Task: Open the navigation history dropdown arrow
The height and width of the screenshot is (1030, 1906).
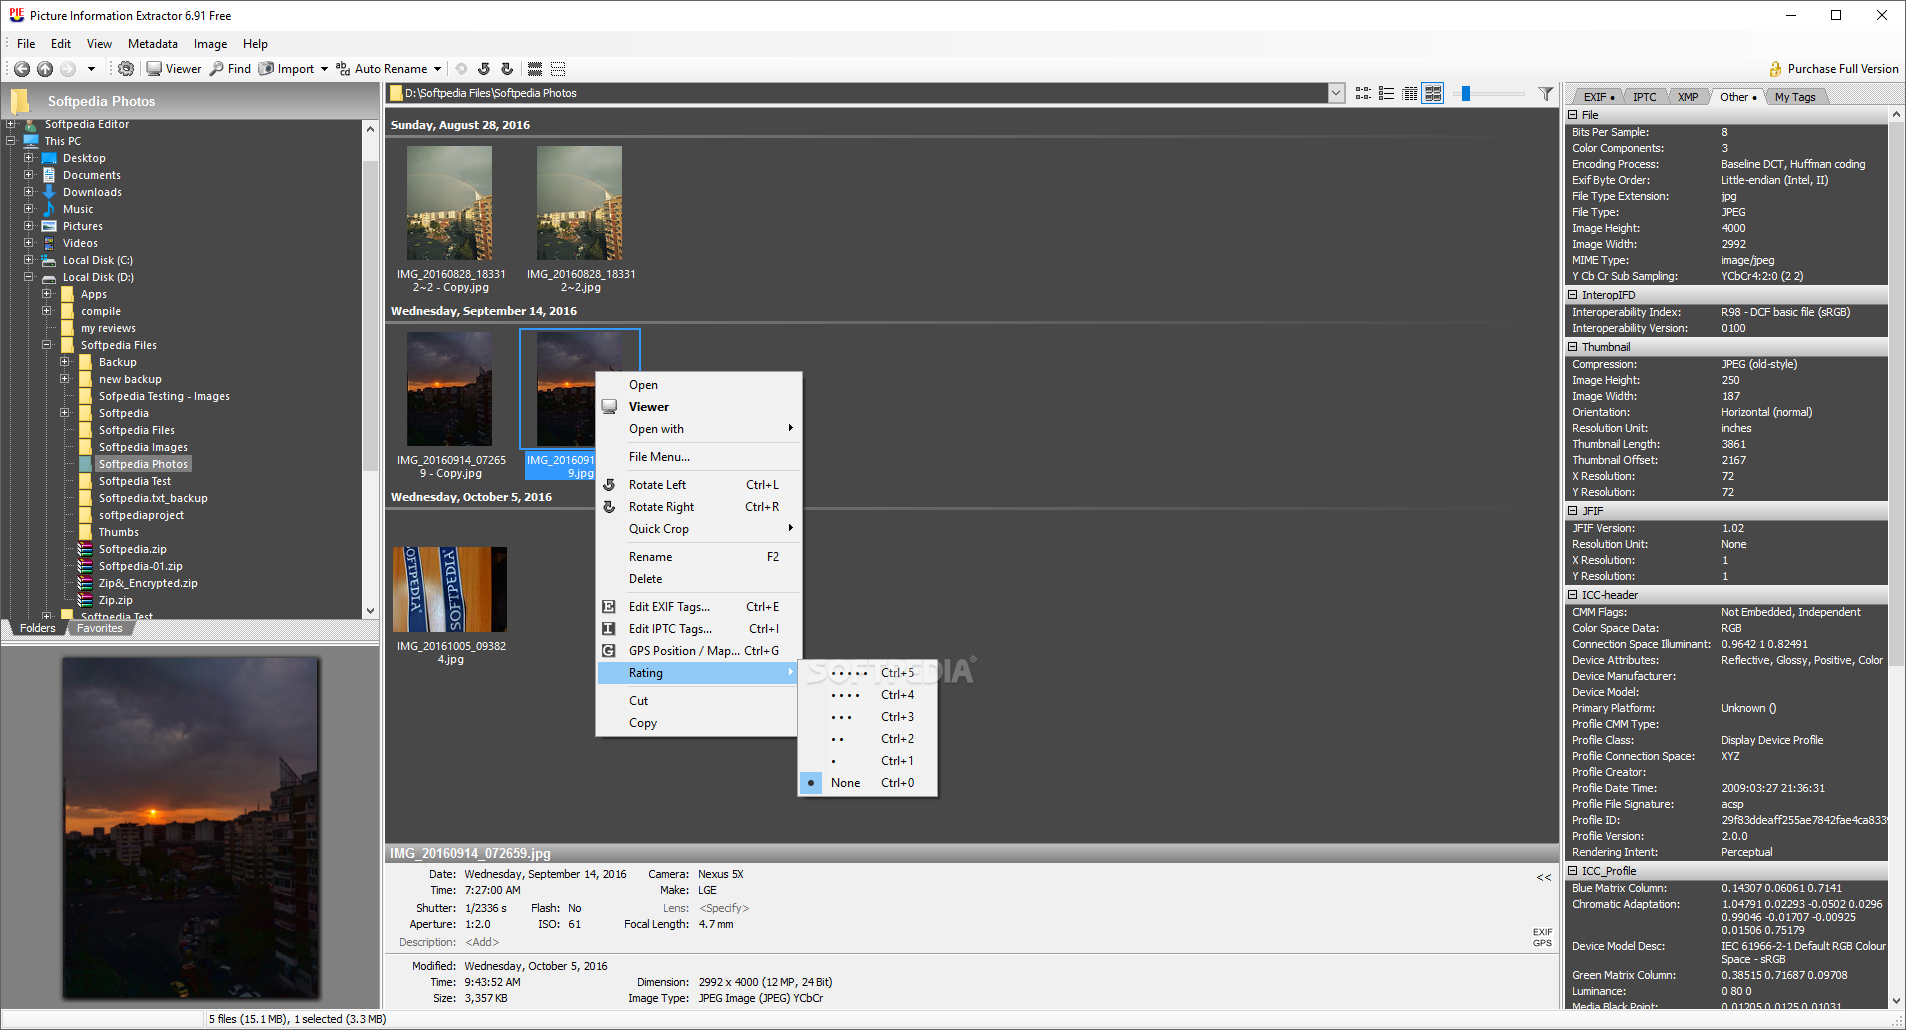Action: pos(91,69)
